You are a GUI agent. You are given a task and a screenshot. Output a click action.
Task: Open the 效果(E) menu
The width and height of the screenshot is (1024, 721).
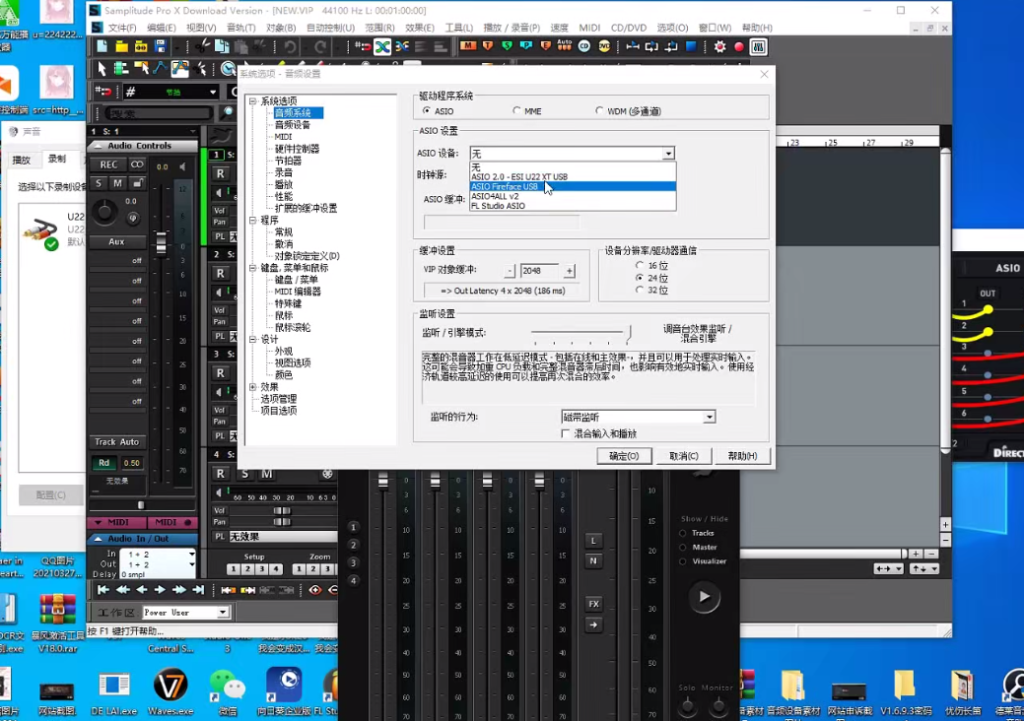pyautogui.click(x=419, y=27)
